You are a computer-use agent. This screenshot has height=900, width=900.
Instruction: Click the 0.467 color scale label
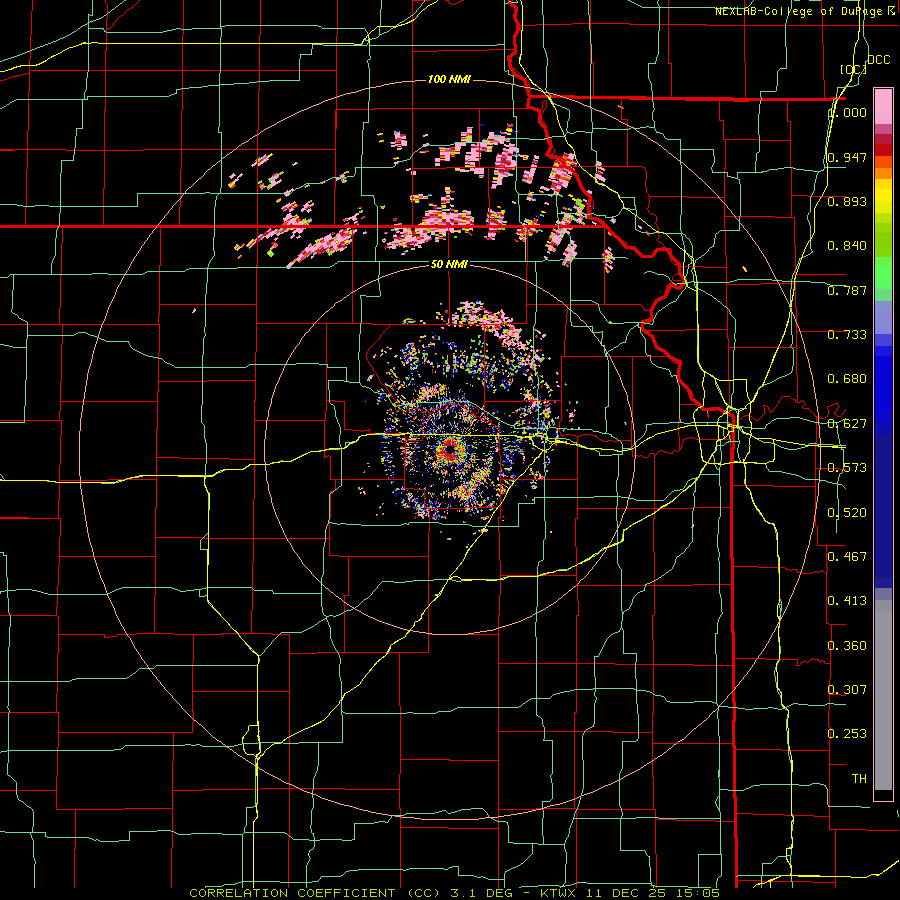tap(847, 557)
